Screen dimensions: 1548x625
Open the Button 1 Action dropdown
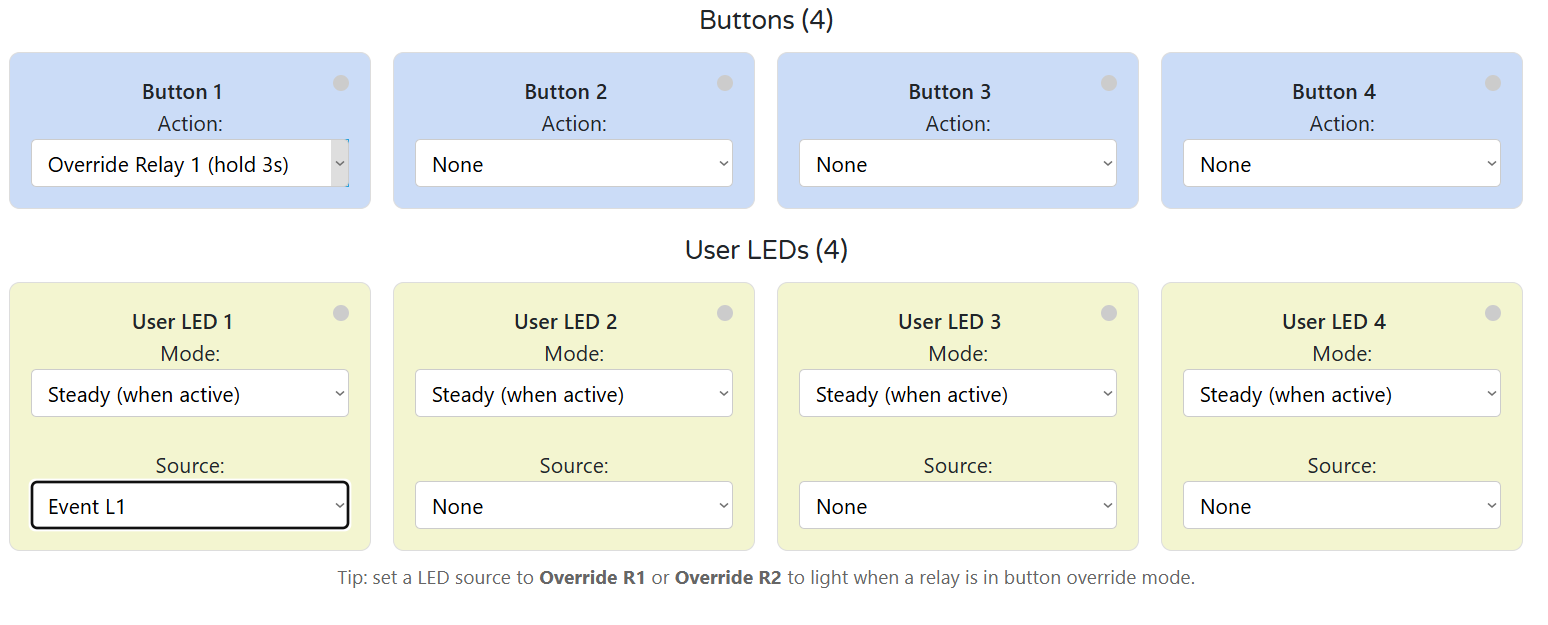(x=190, y=163)
